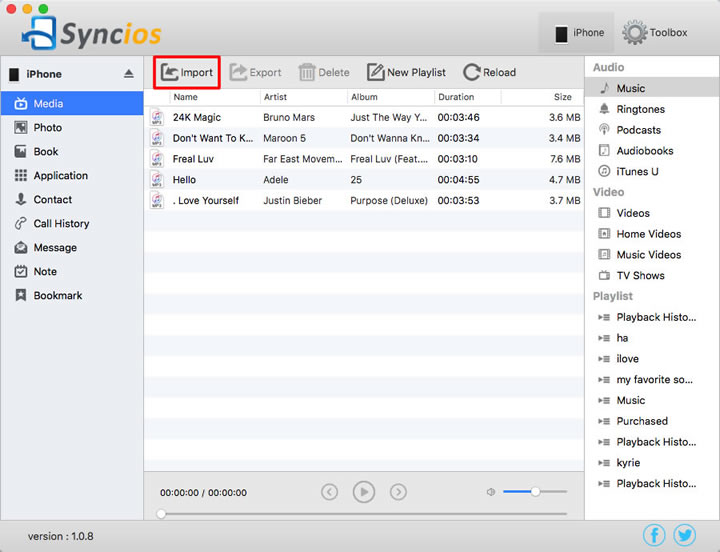Click the MP3 icon beside 24K Magic
This screenshot has width=720, height=552.
157,117
